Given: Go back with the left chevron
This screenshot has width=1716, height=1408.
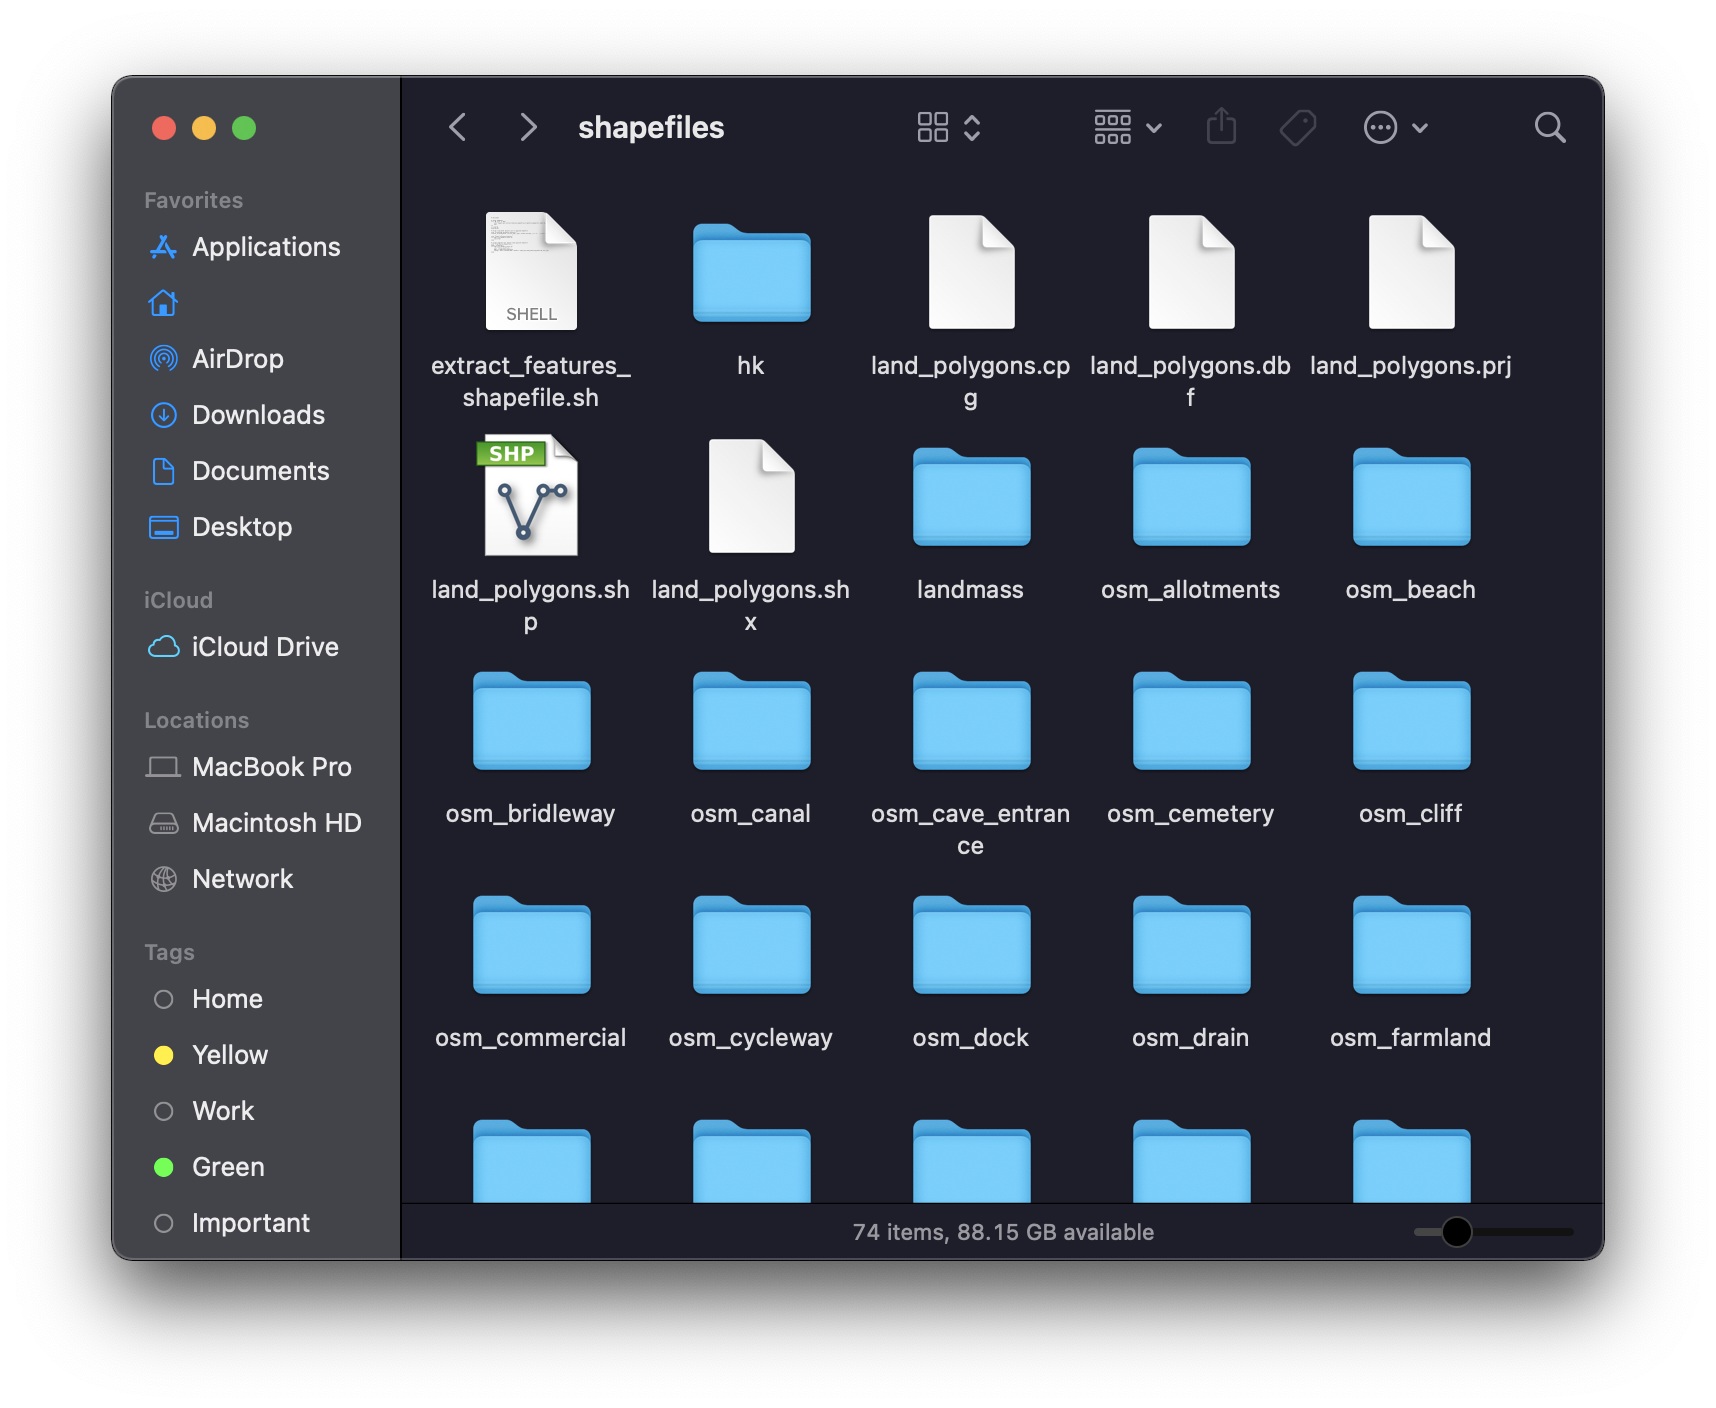Looking at the screenshot, I should tap(458, 127).
